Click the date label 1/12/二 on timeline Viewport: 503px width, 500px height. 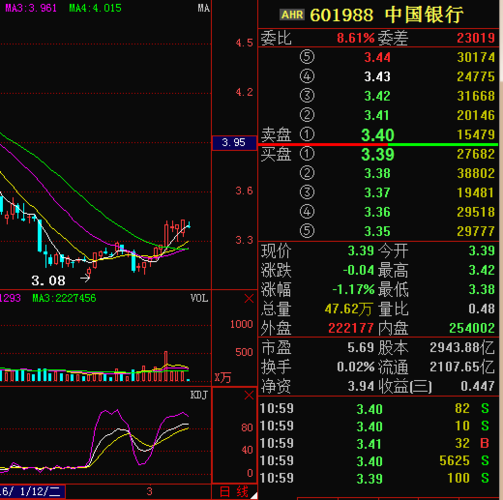pos(40,492)
